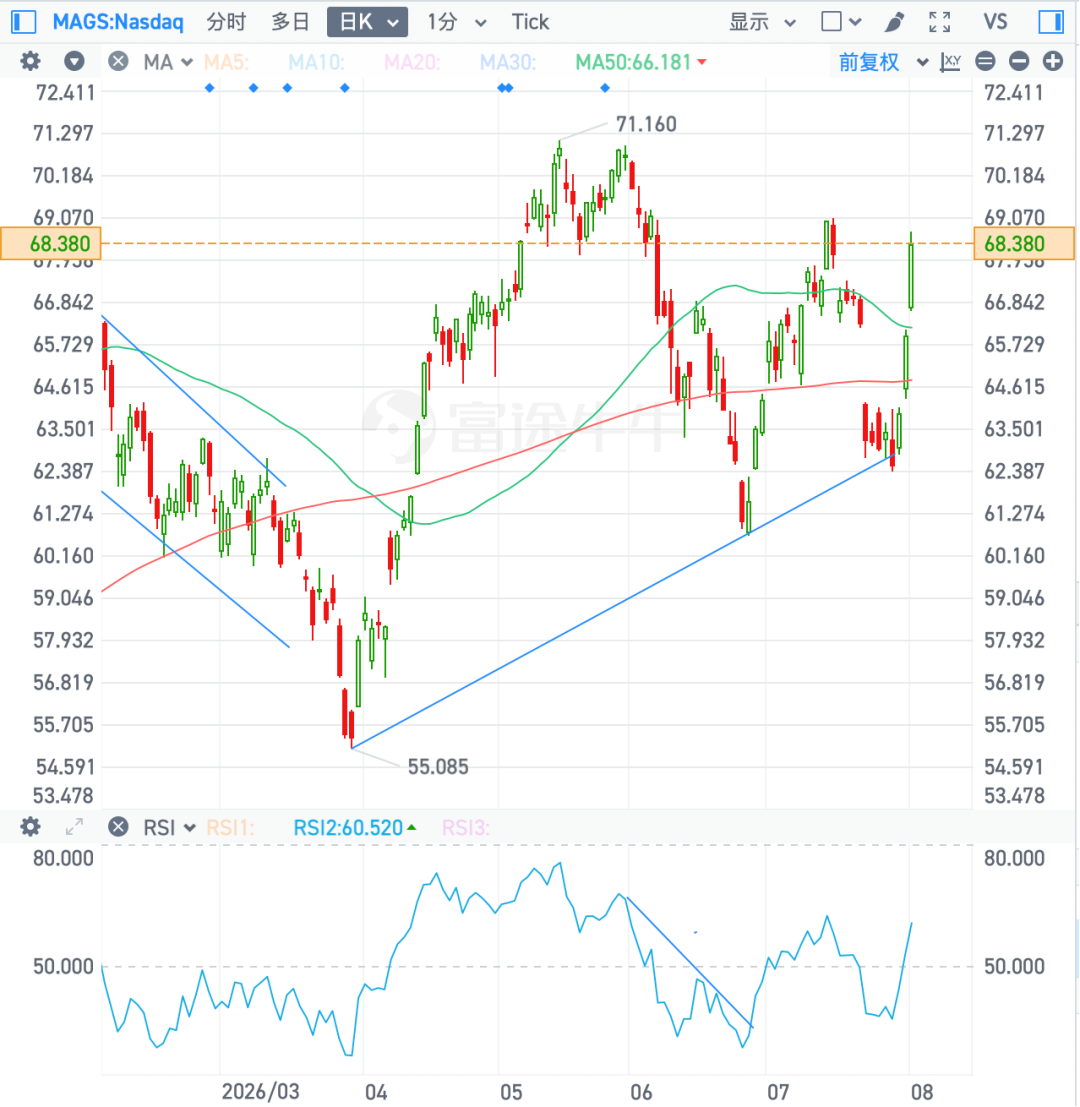Toggle RSI1 line visibility
The image size is (1080, 1107).
(x=230, y=827)
